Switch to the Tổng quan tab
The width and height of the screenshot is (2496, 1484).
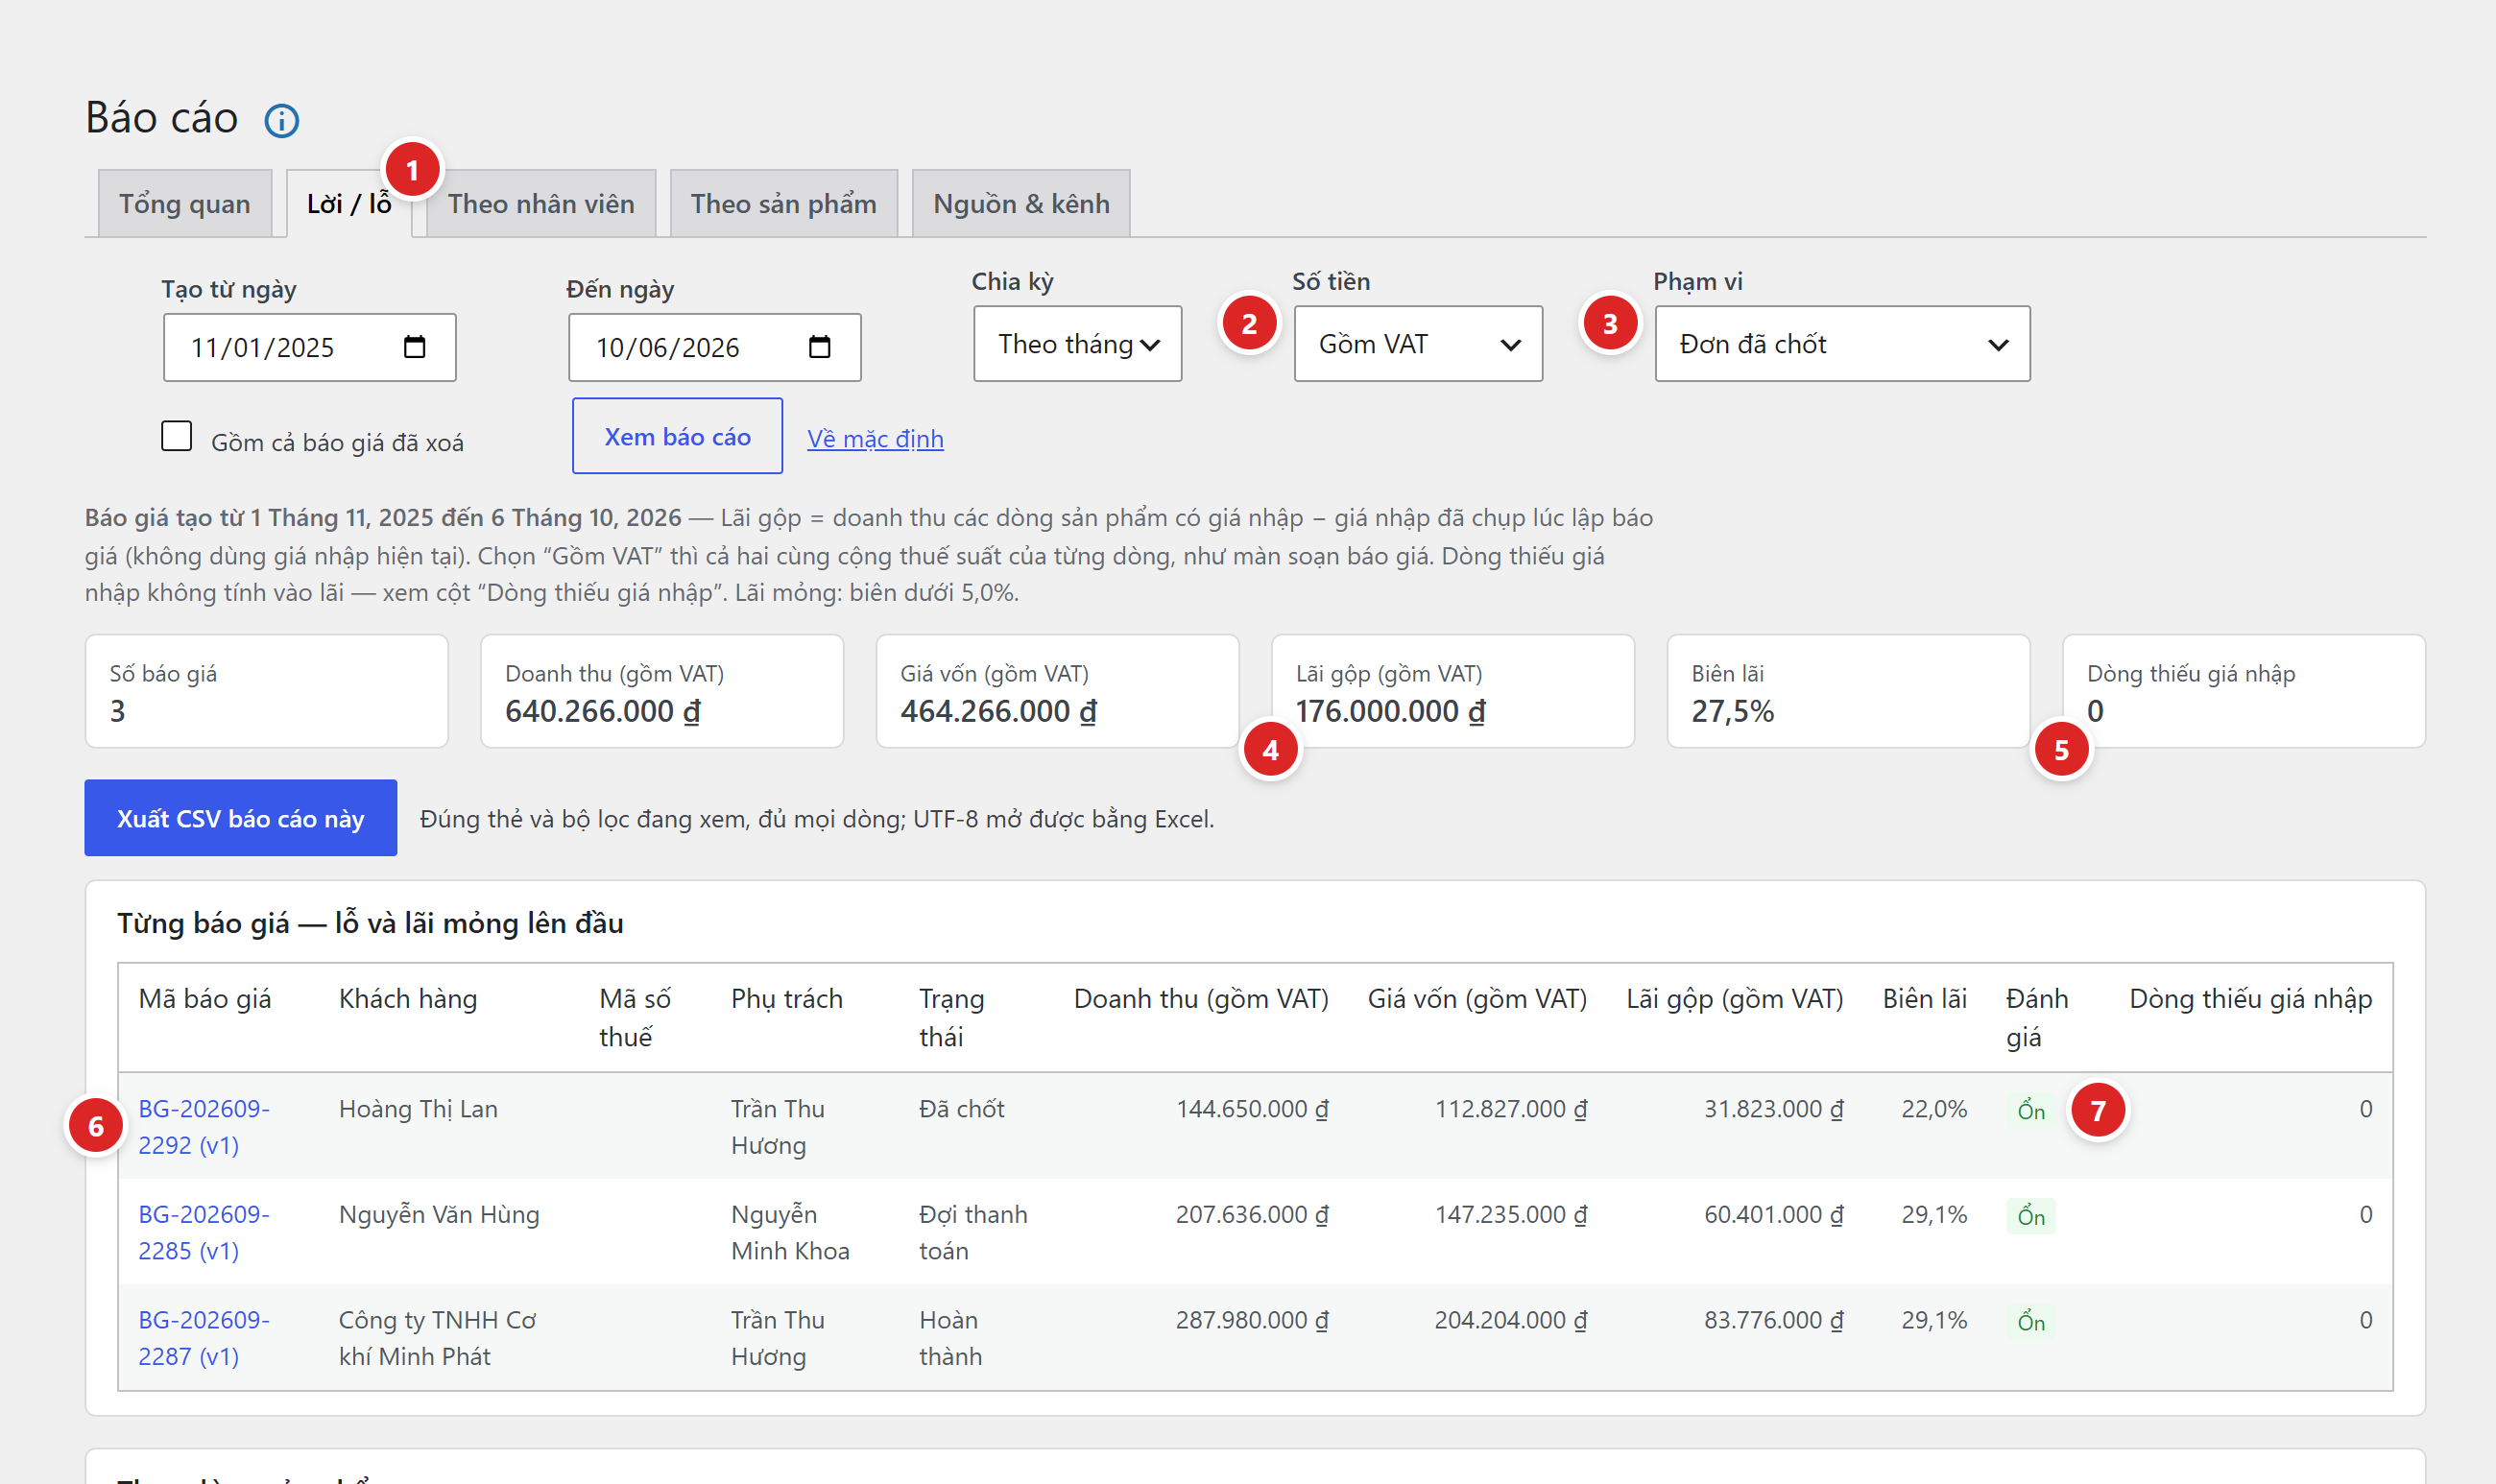[x=185, y=204]
